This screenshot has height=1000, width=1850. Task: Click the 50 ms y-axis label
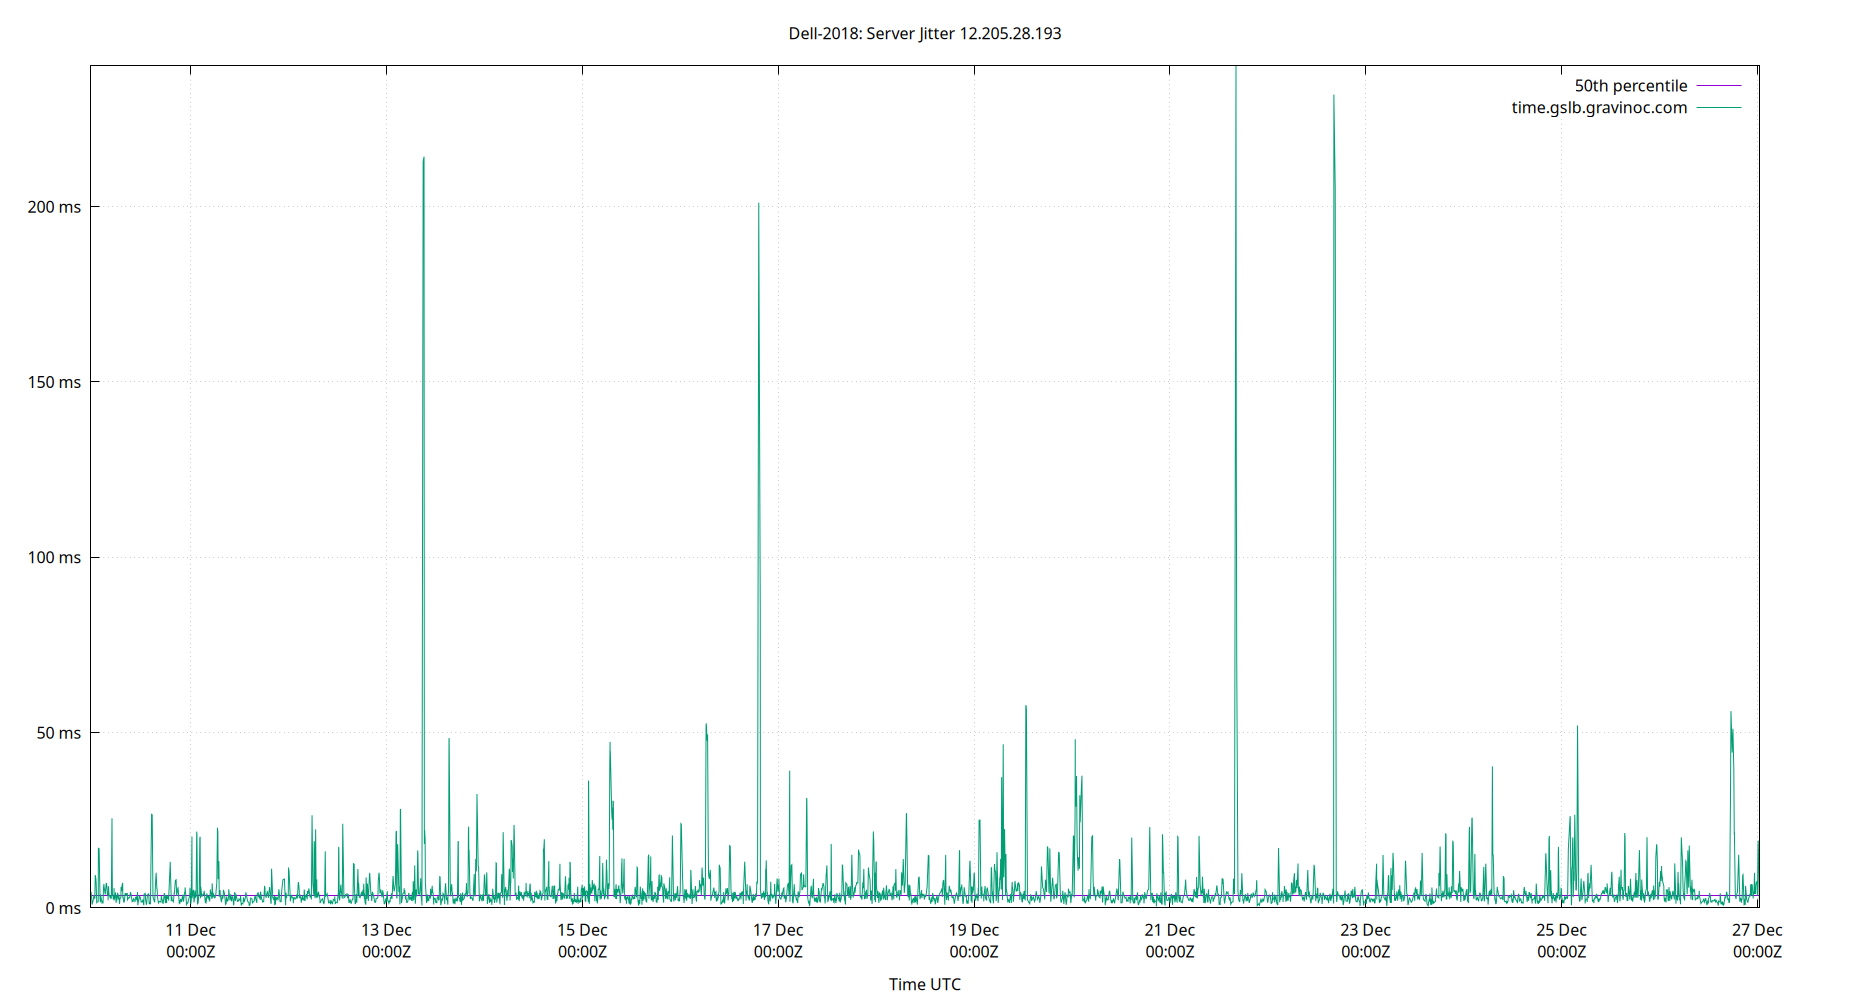57,733
